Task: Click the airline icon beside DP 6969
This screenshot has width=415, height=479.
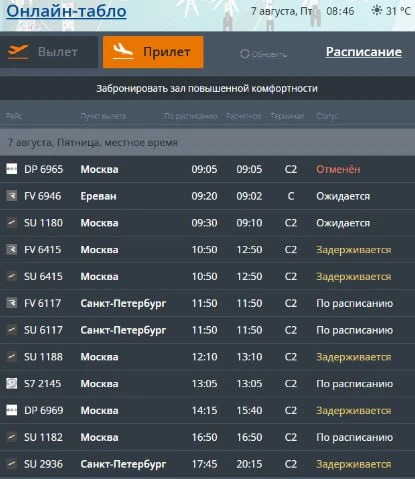Action: tap(11, 410)
